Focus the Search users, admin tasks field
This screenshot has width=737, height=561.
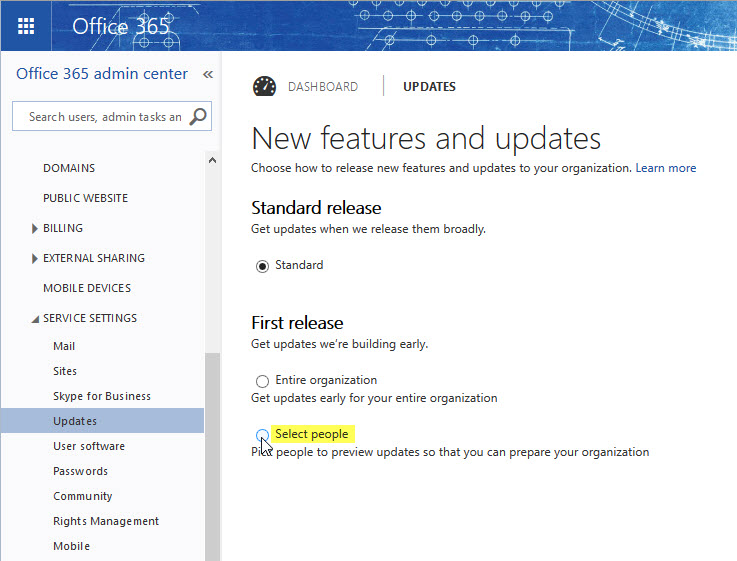pyautogui.click(x=112, y=116)
